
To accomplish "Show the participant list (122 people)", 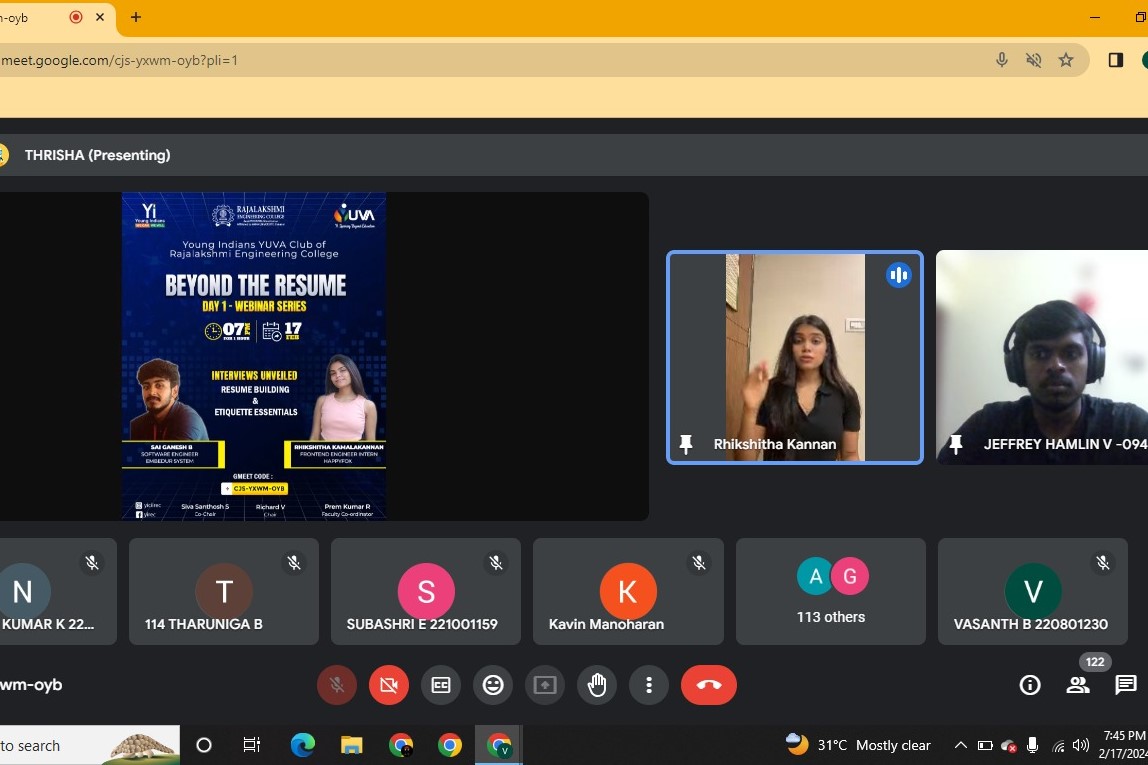I will pos(1078,685).
